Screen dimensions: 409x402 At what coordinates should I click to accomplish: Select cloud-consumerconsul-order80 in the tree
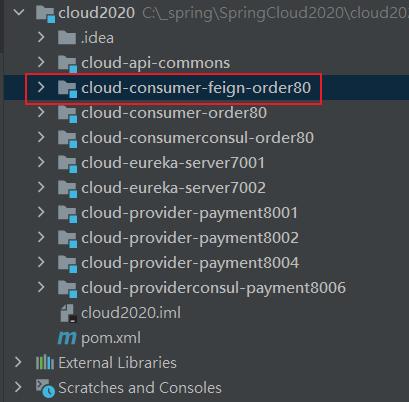click(197, 138)
